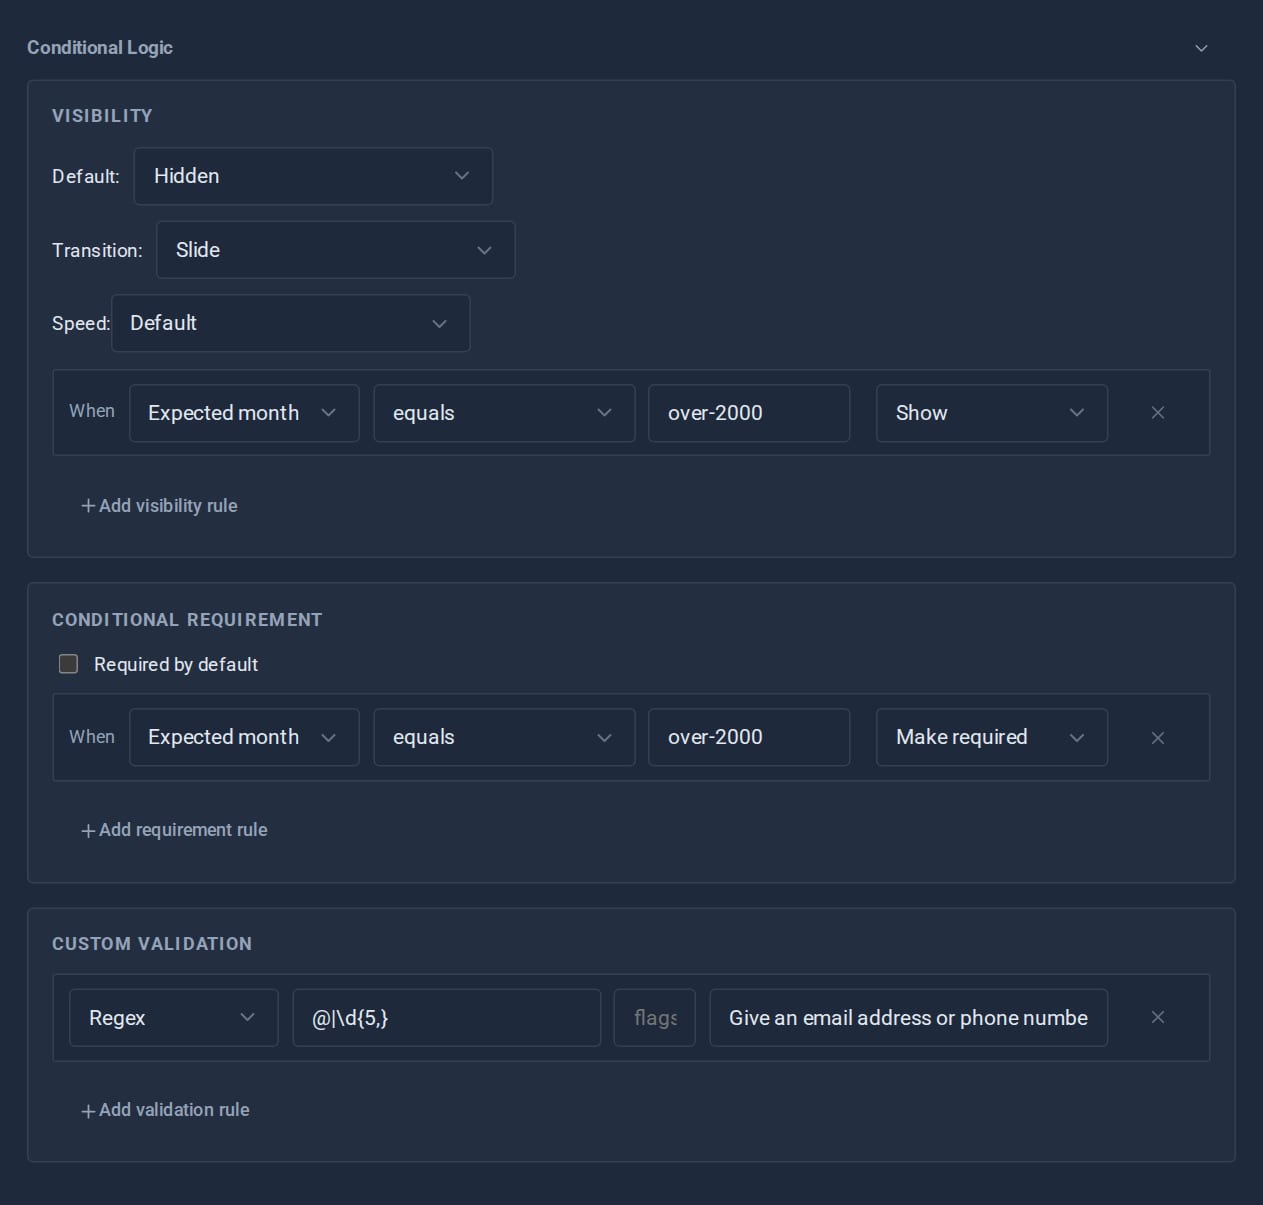Collapse the Conditional Logic section chevron
The width and height of the screenshot is (1263, 1205).
click(x=1201, y=48)
